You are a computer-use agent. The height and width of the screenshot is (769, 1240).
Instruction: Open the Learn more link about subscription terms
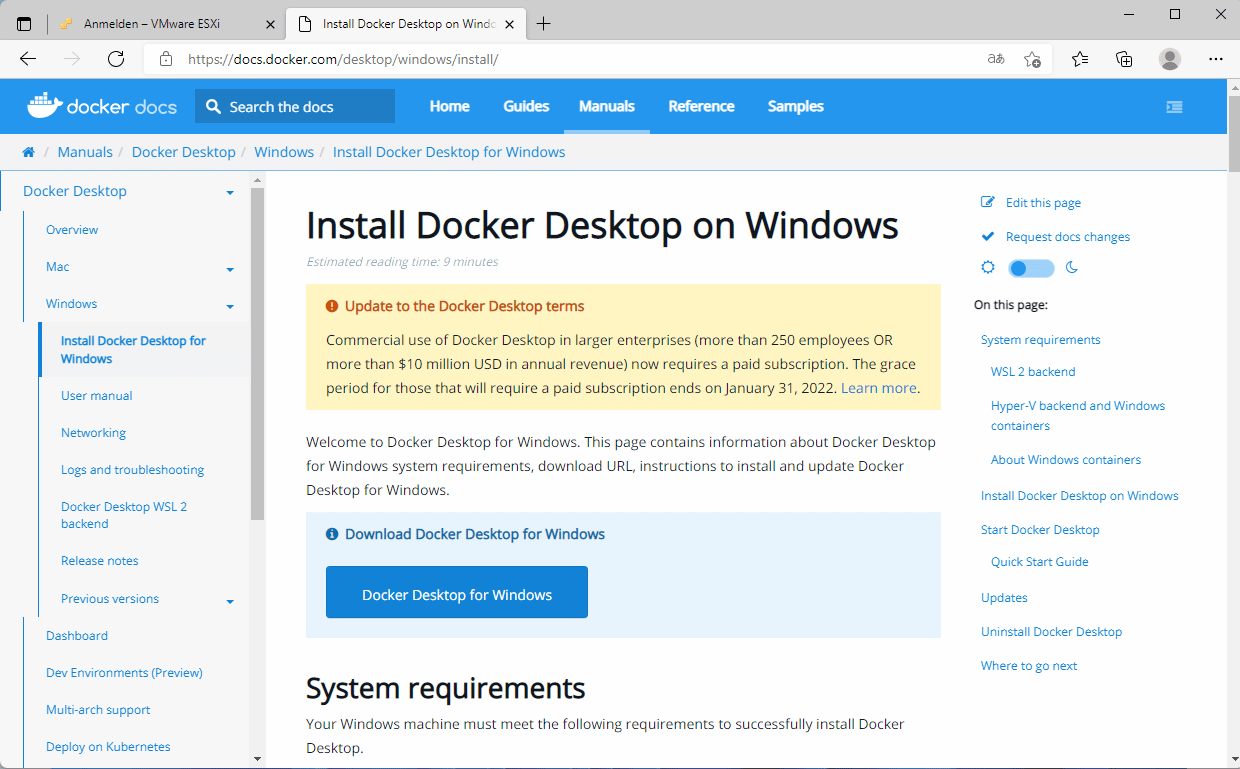[x=878, y=388]
